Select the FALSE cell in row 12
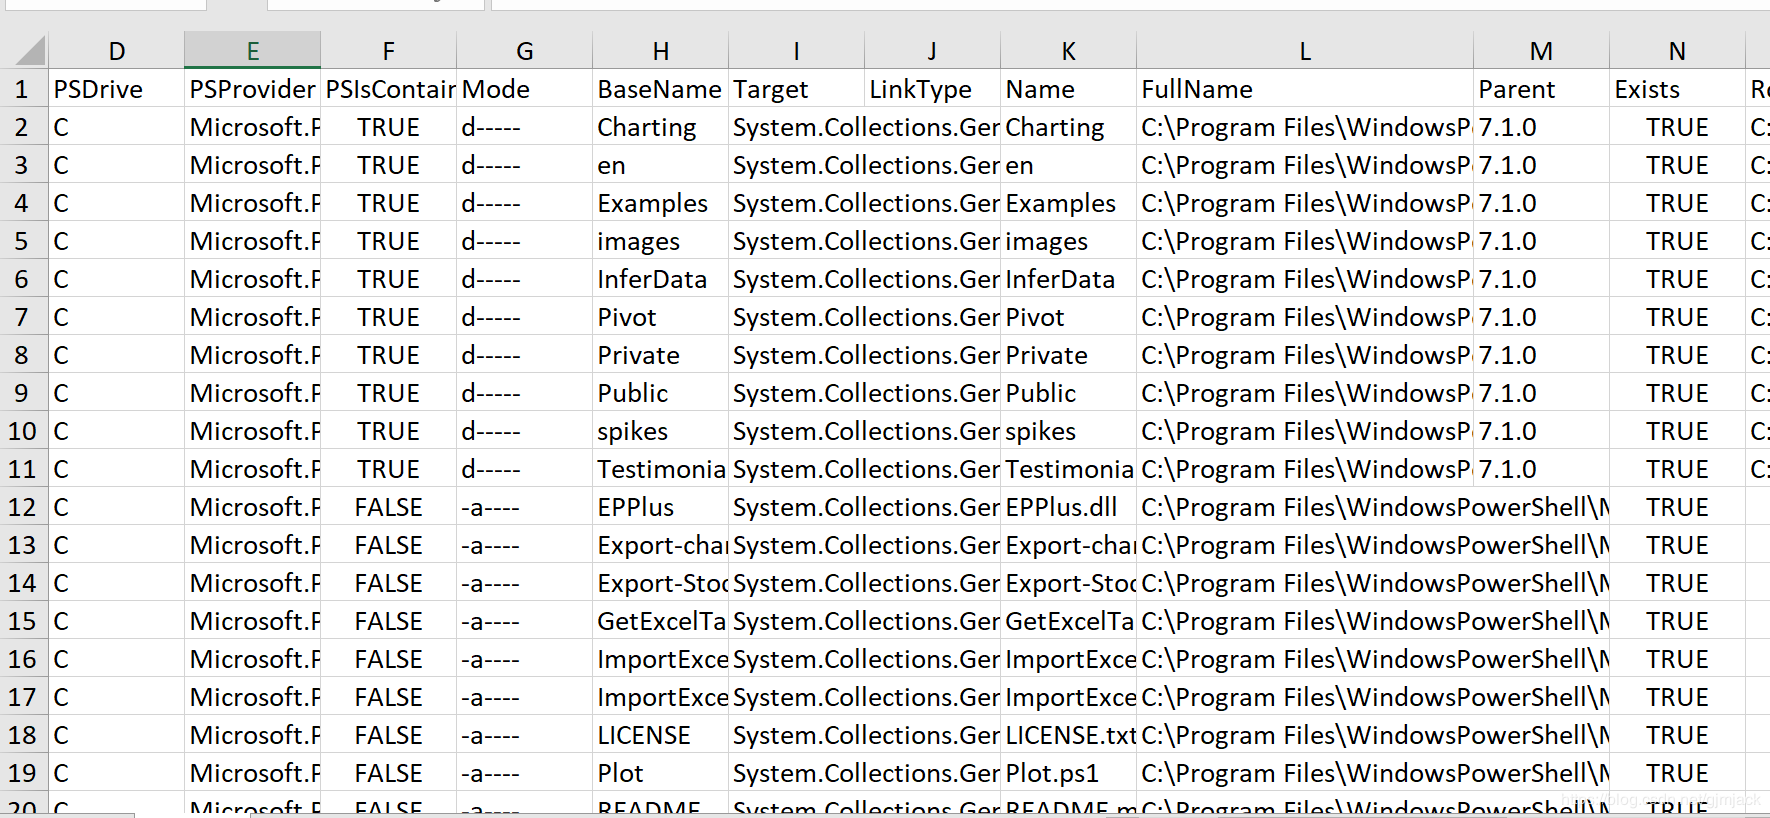This screenshot has height=818, width=1770. (389, 507)
